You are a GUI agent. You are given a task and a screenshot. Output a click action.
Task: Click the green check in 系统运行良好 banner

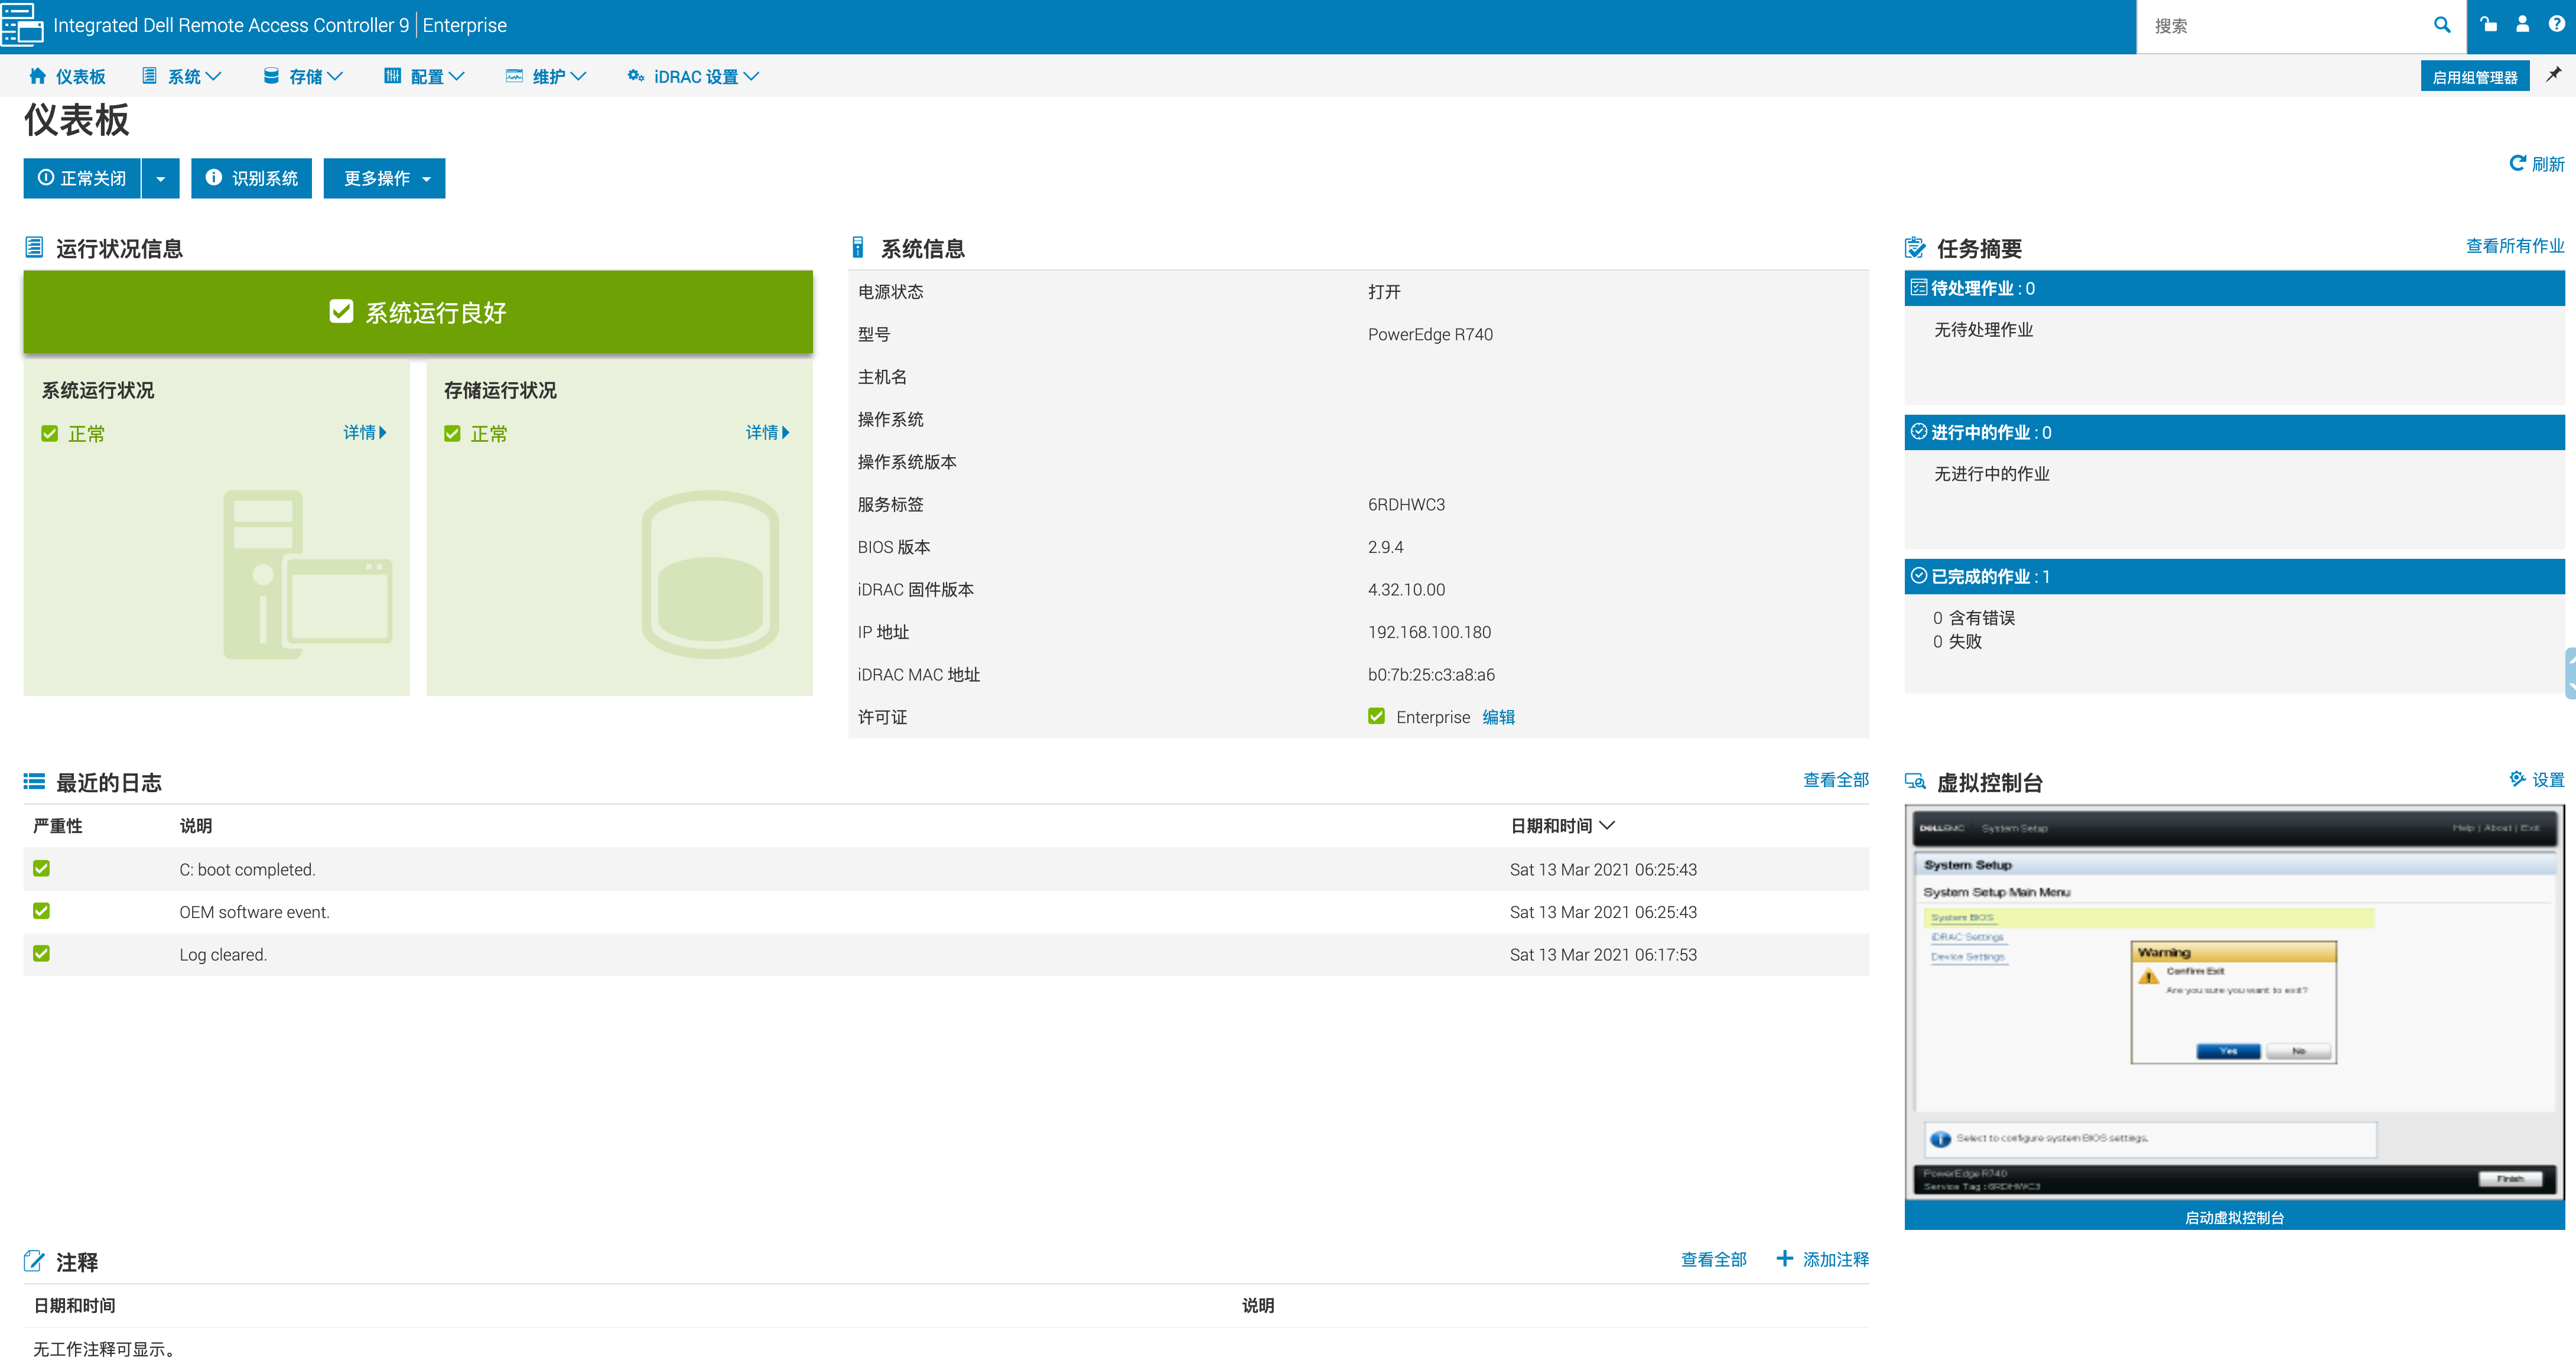341,312
